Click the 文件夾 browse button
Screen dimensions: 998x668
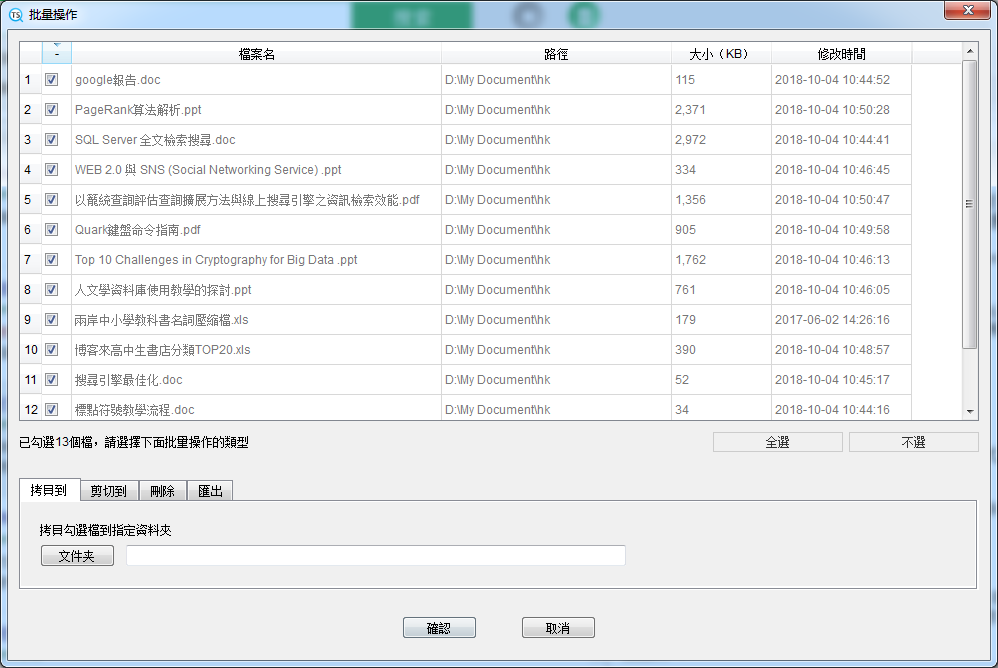pos(77,556)
